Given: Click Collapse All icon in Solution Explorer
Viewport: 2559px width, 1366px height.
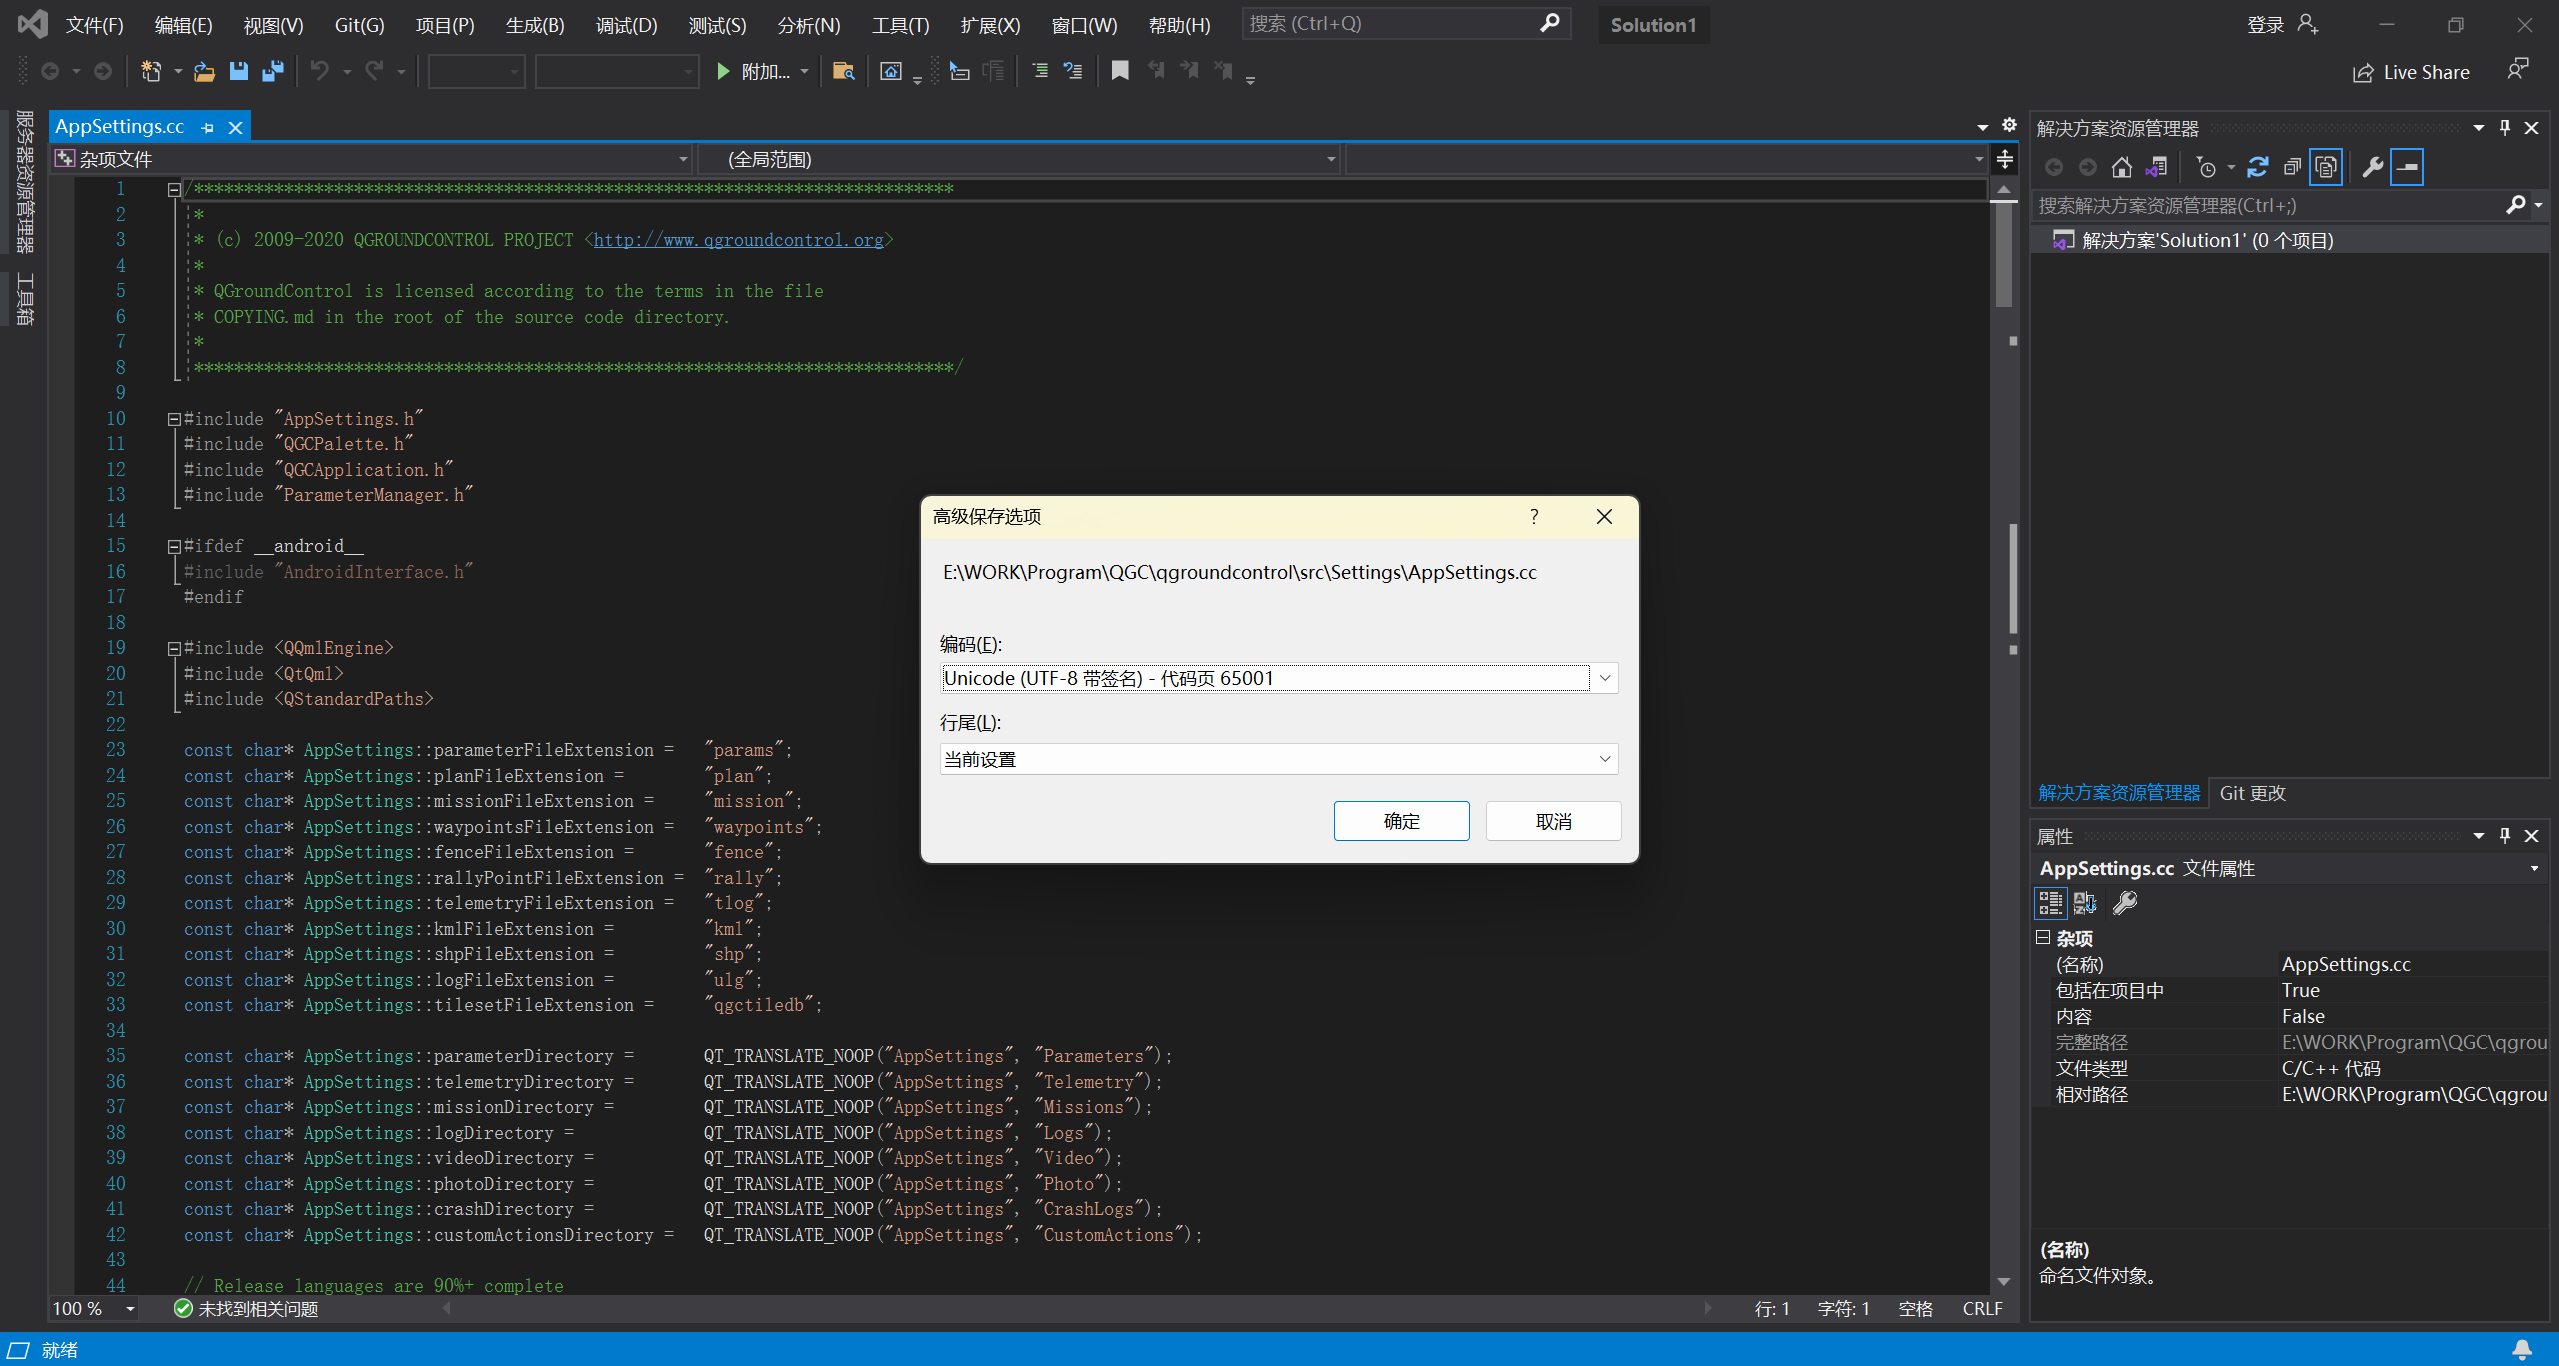Looking at the screenshot, I should 2292,167.
